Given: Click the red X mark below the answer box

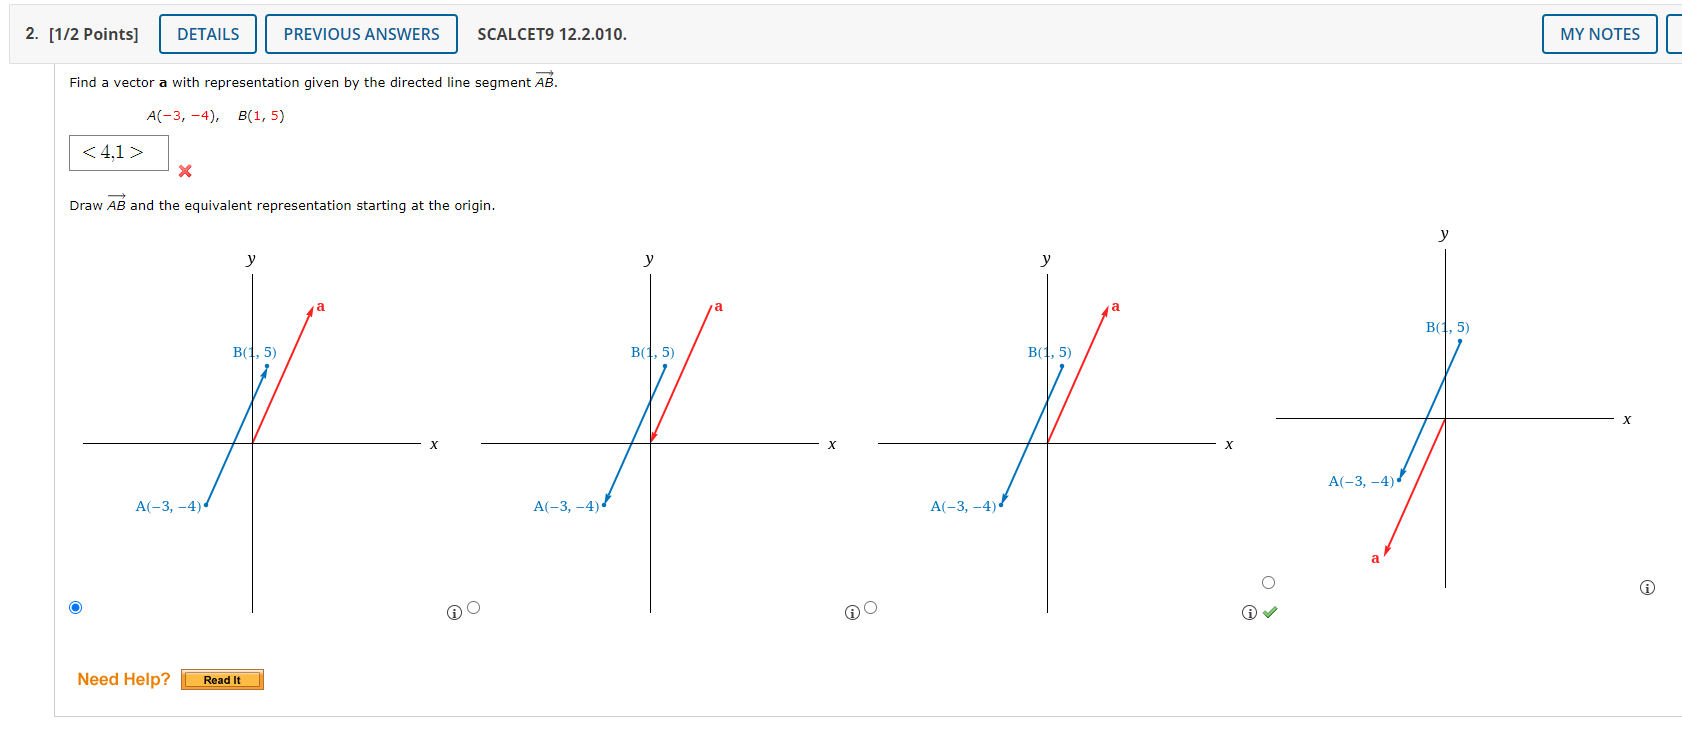Looking at the screenshot, I should coord(184,171).
